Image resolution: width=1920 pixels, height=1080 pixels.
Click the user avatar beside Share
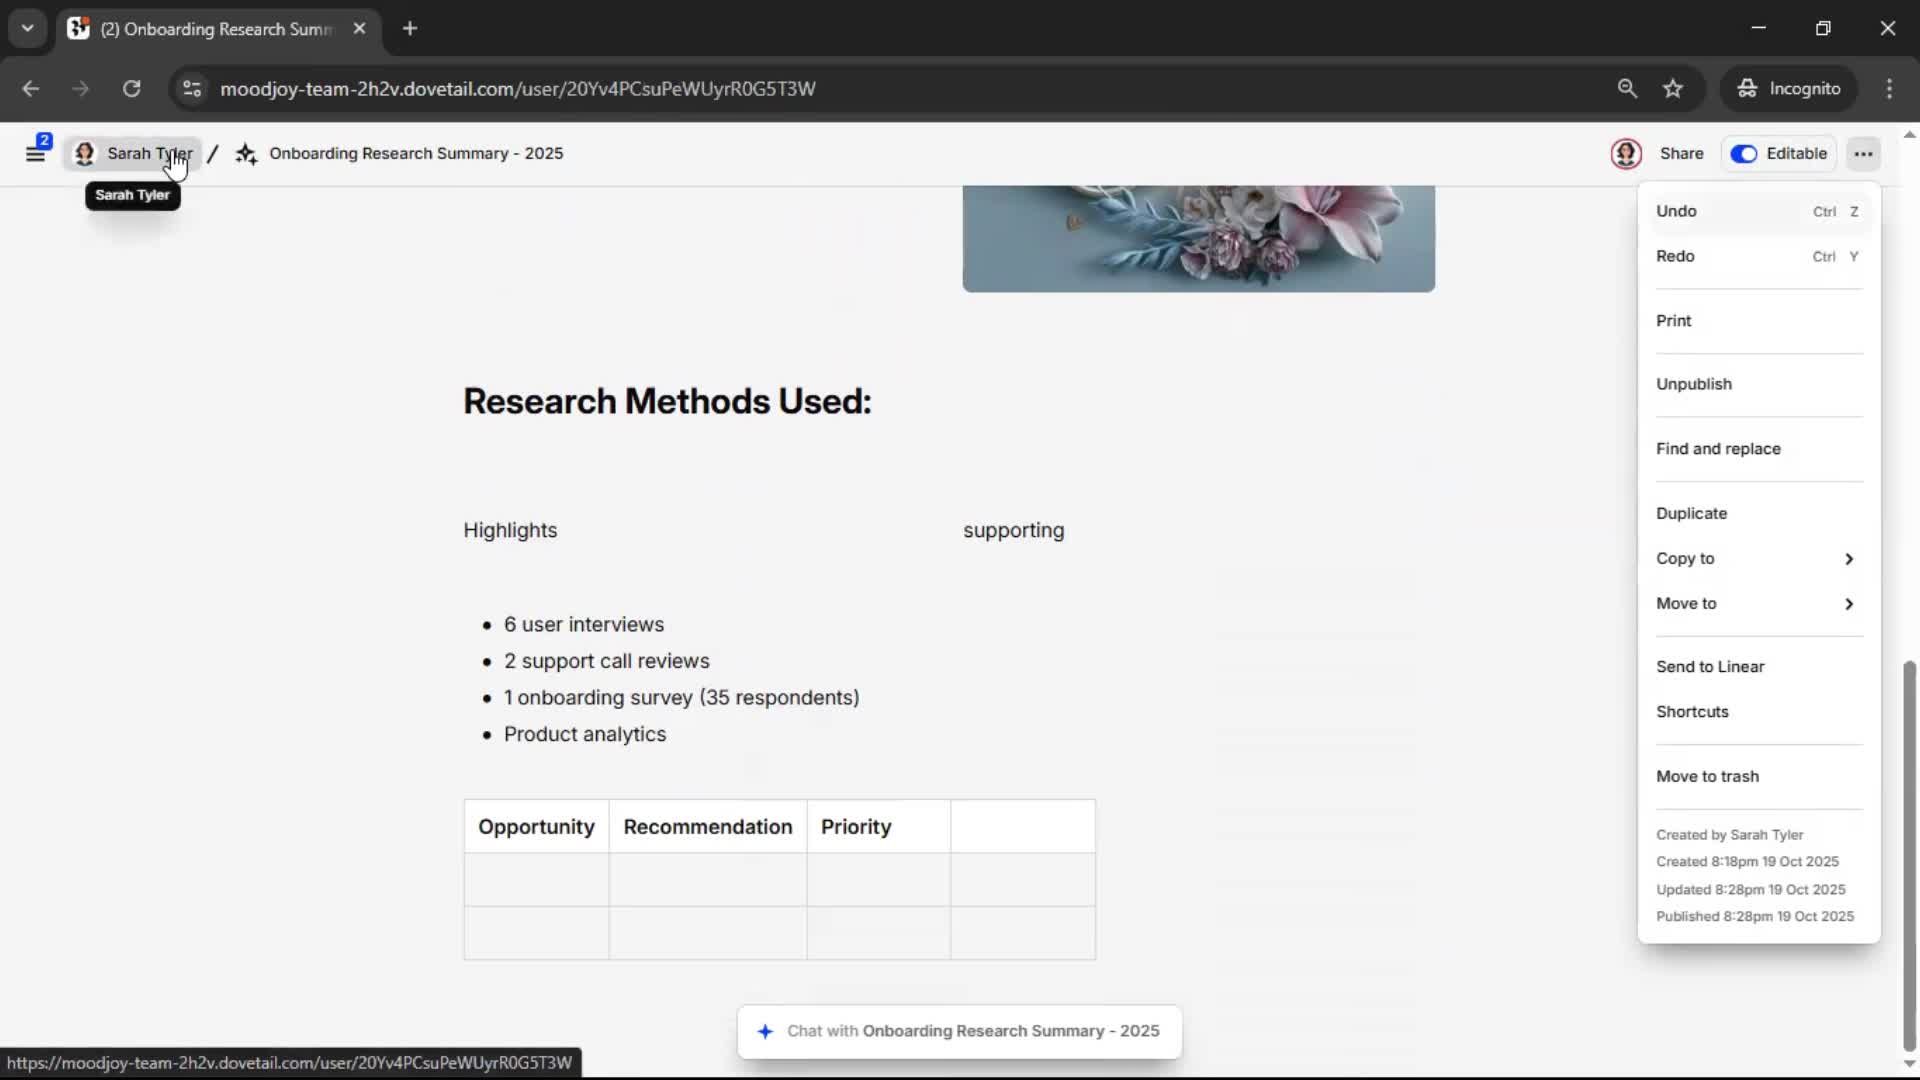(x=1626, y=154)
